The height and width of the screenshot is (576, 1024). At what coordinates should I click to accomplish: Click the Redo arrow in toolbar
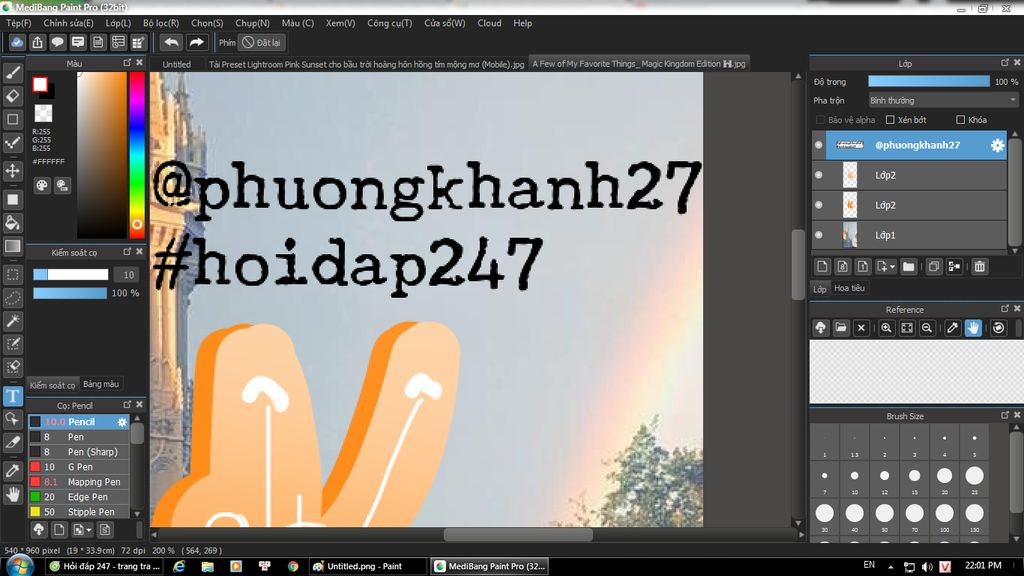(x=196, y=42)
